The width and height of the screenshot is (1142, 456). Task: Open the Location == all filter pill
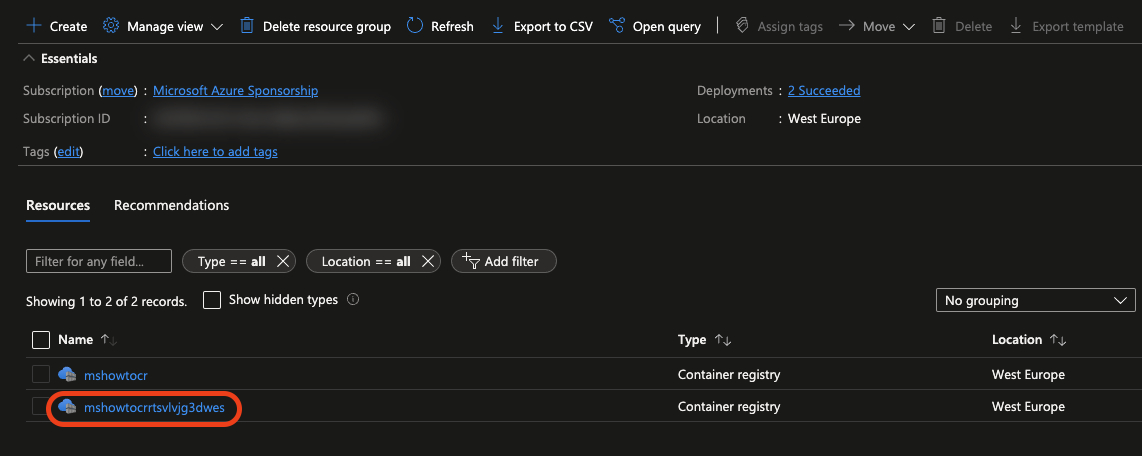point(366,262)
